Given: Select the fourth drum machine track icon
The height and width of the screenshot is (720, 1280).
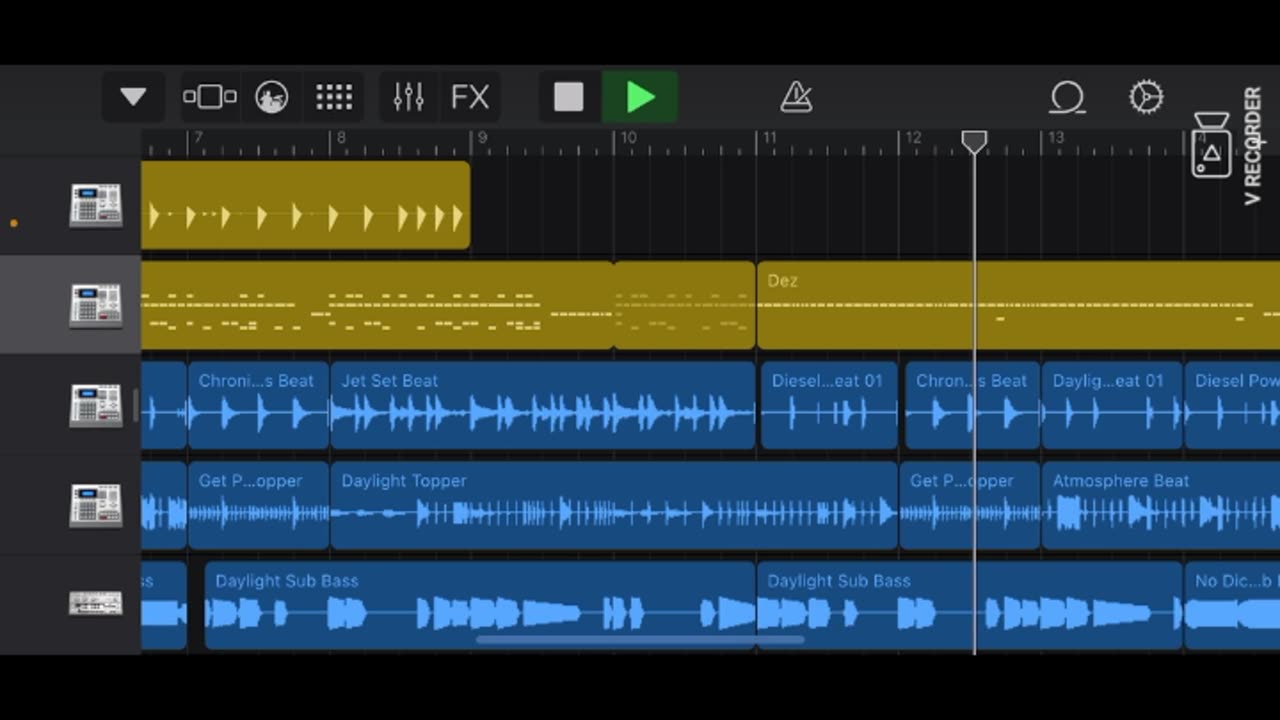Looking at the screenshot, I should point(96,505).
